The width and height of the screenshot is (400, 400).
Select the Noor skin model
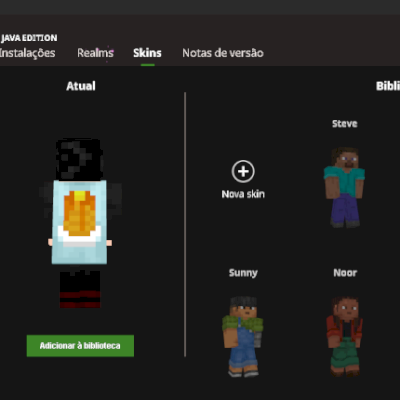pos(345,337)
